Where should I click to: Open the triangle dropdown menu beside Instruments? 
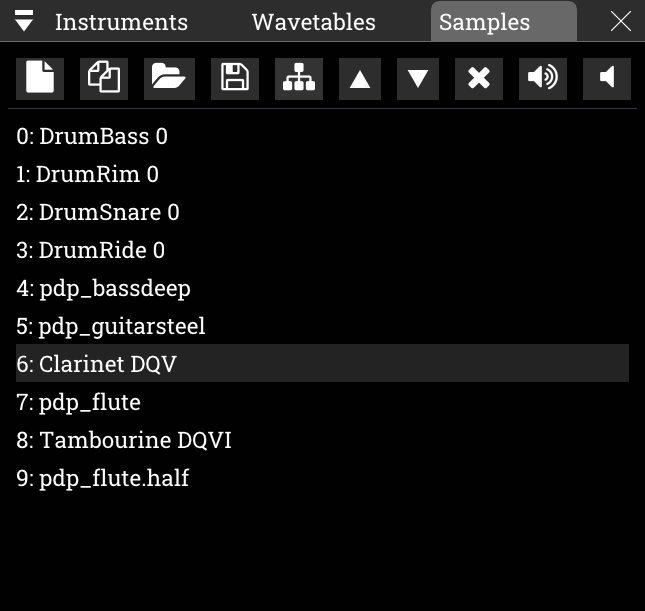point(26,21)
